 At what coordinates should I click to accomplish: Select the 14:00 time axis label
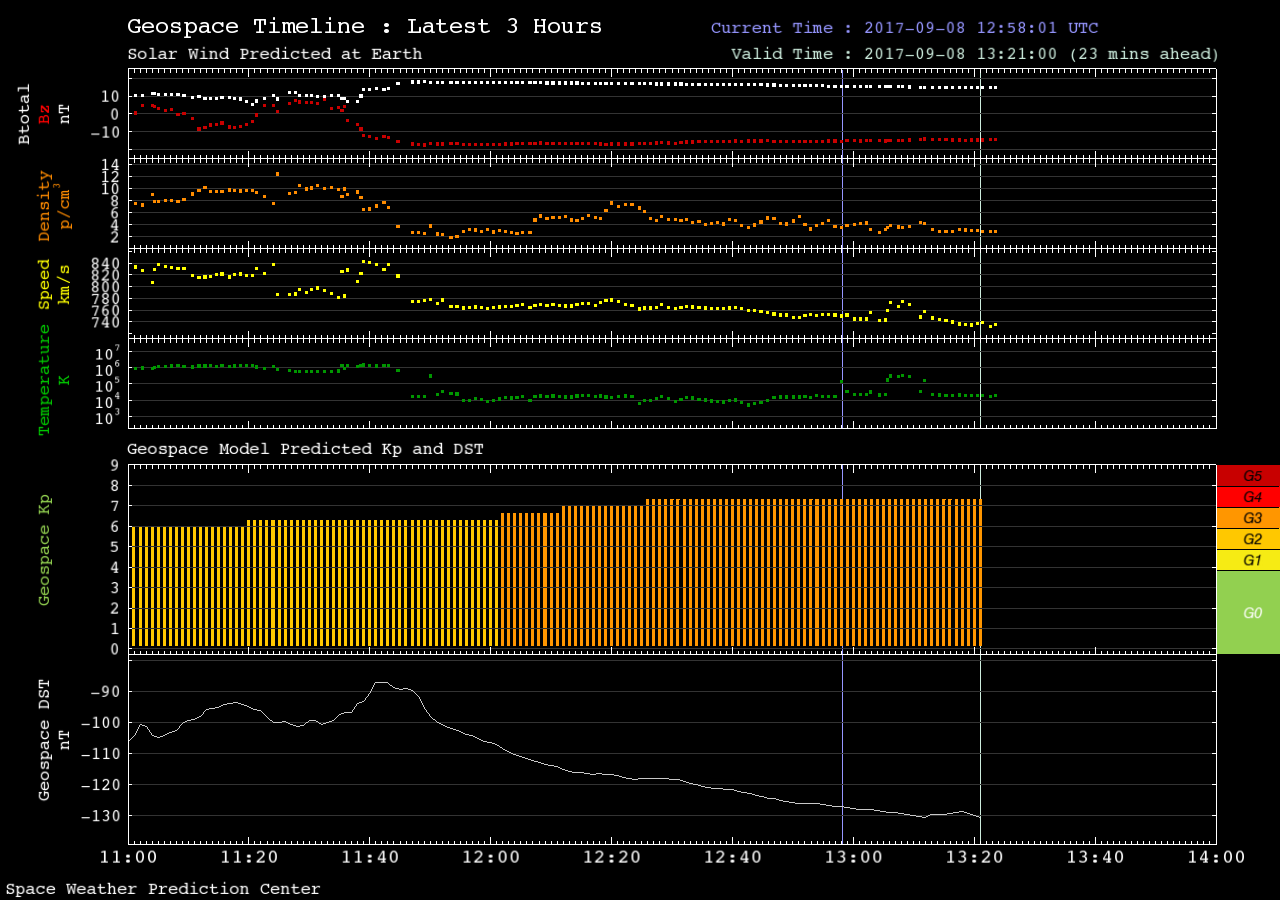(1216, 857)
